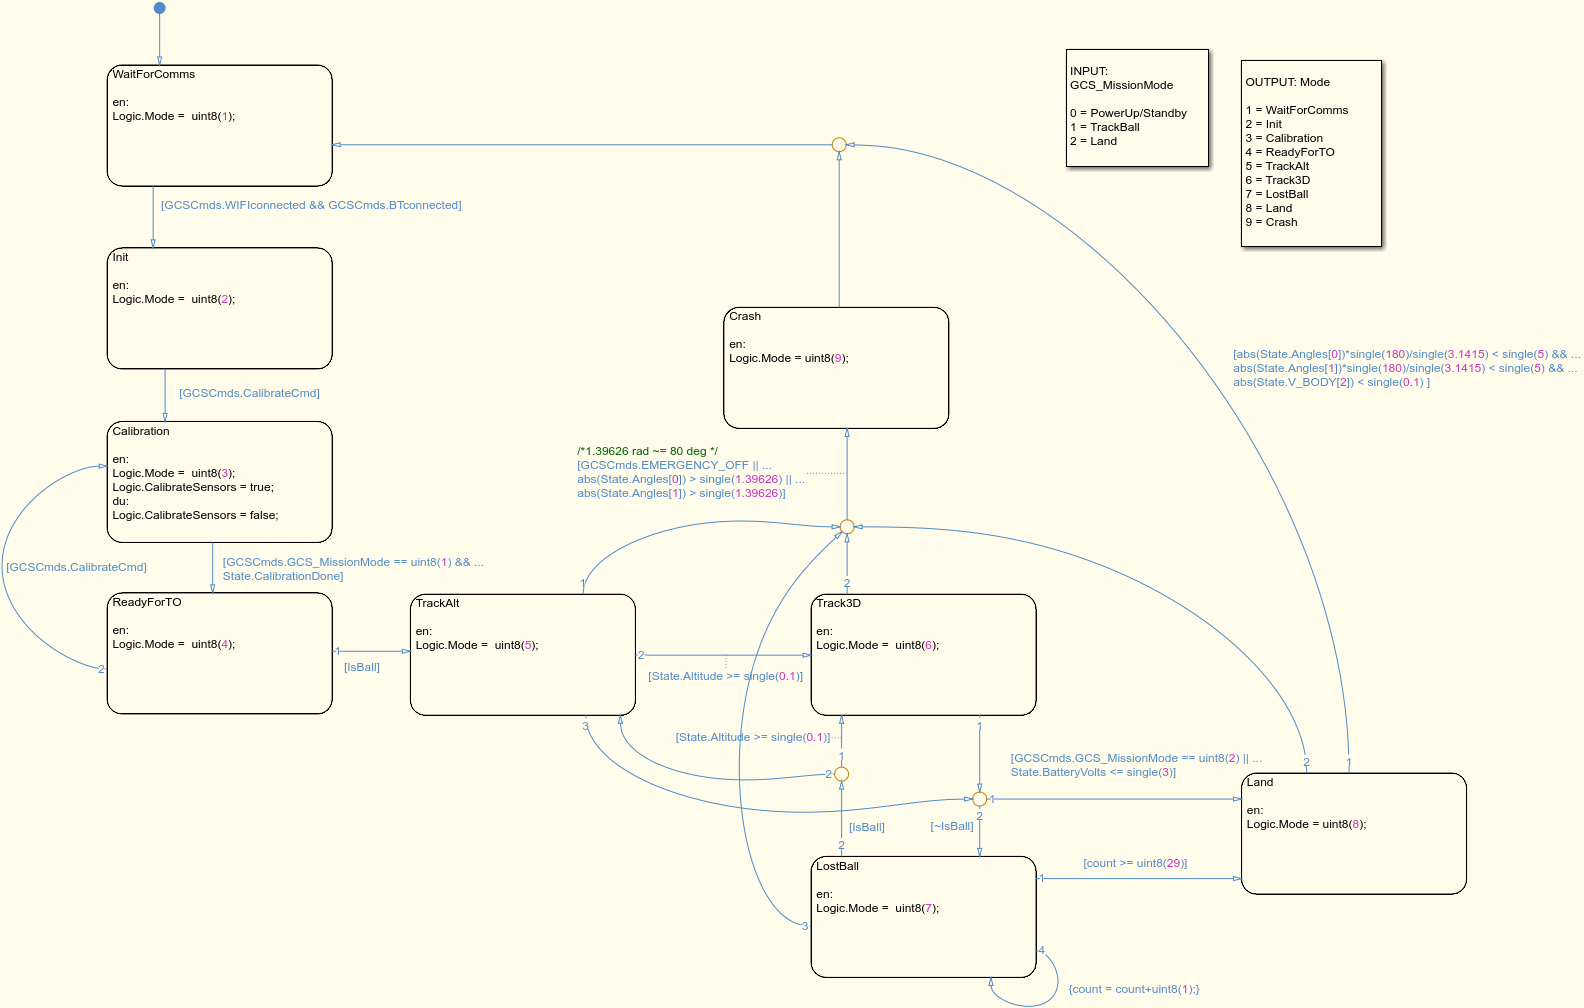Image resolution: width=1584 pixels, height=1008 pixels.
Task: Click '2 = Land' in the INPUT note
Action: click(x=1093, y=141)
